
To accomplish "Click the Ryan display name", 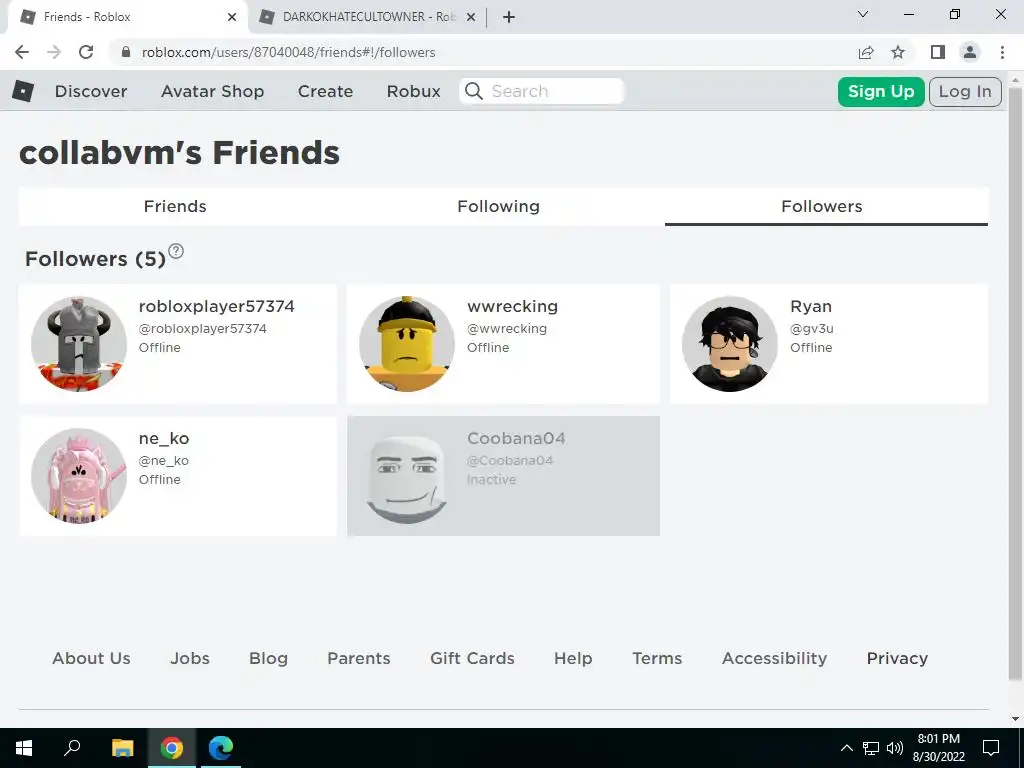I will (x=811, y=306).
